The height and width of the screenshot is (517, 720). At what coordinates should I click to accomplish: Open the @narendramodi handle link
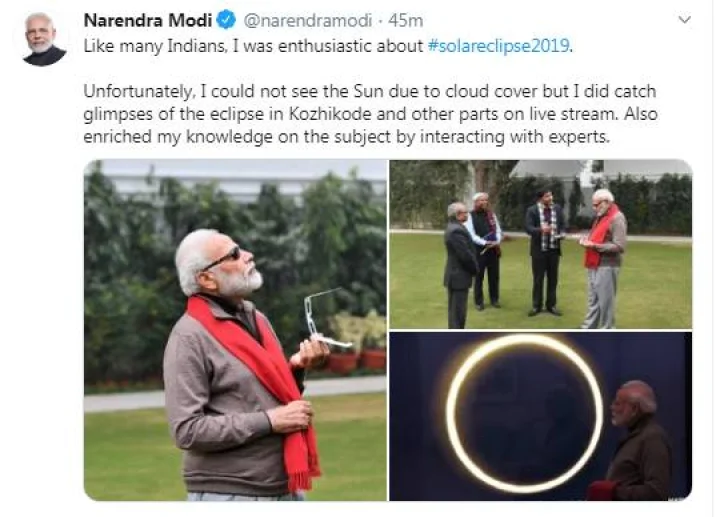(x=307, y=21)
